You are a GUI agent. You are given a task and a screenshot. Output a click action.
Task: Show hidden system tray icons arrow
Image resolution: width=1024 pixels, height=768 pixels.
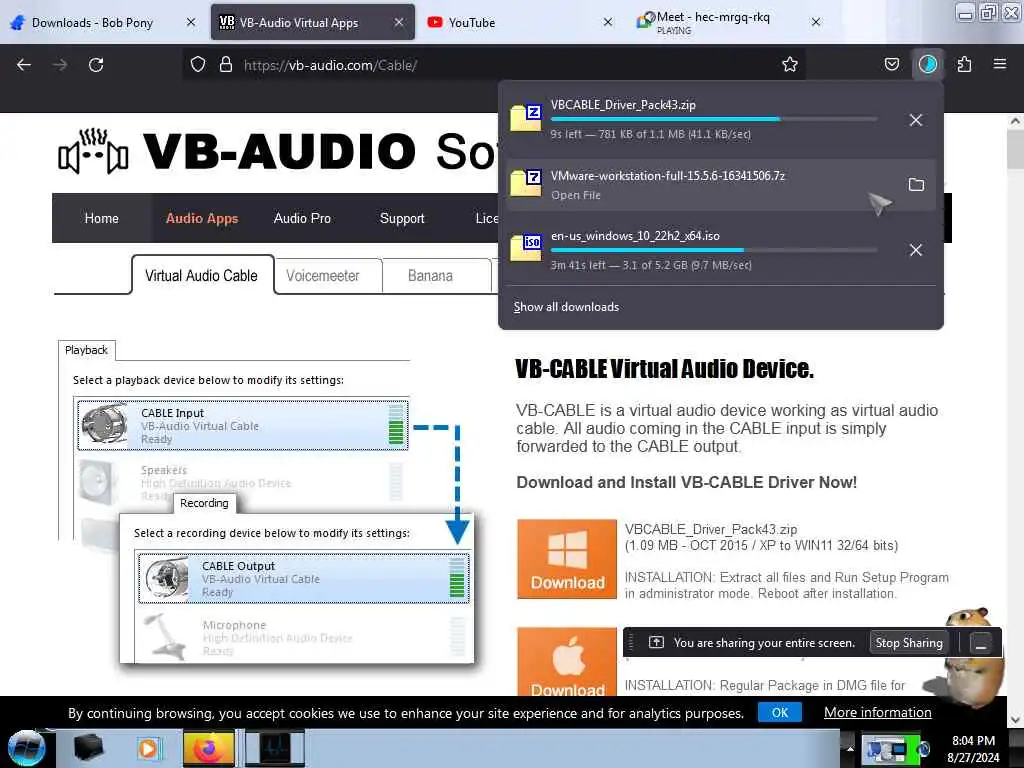(x=850, y=748)
